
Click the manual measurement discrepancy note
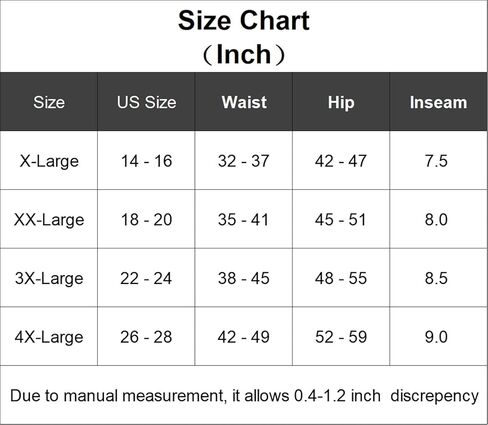pyautogui.click(x=244, y=396)
